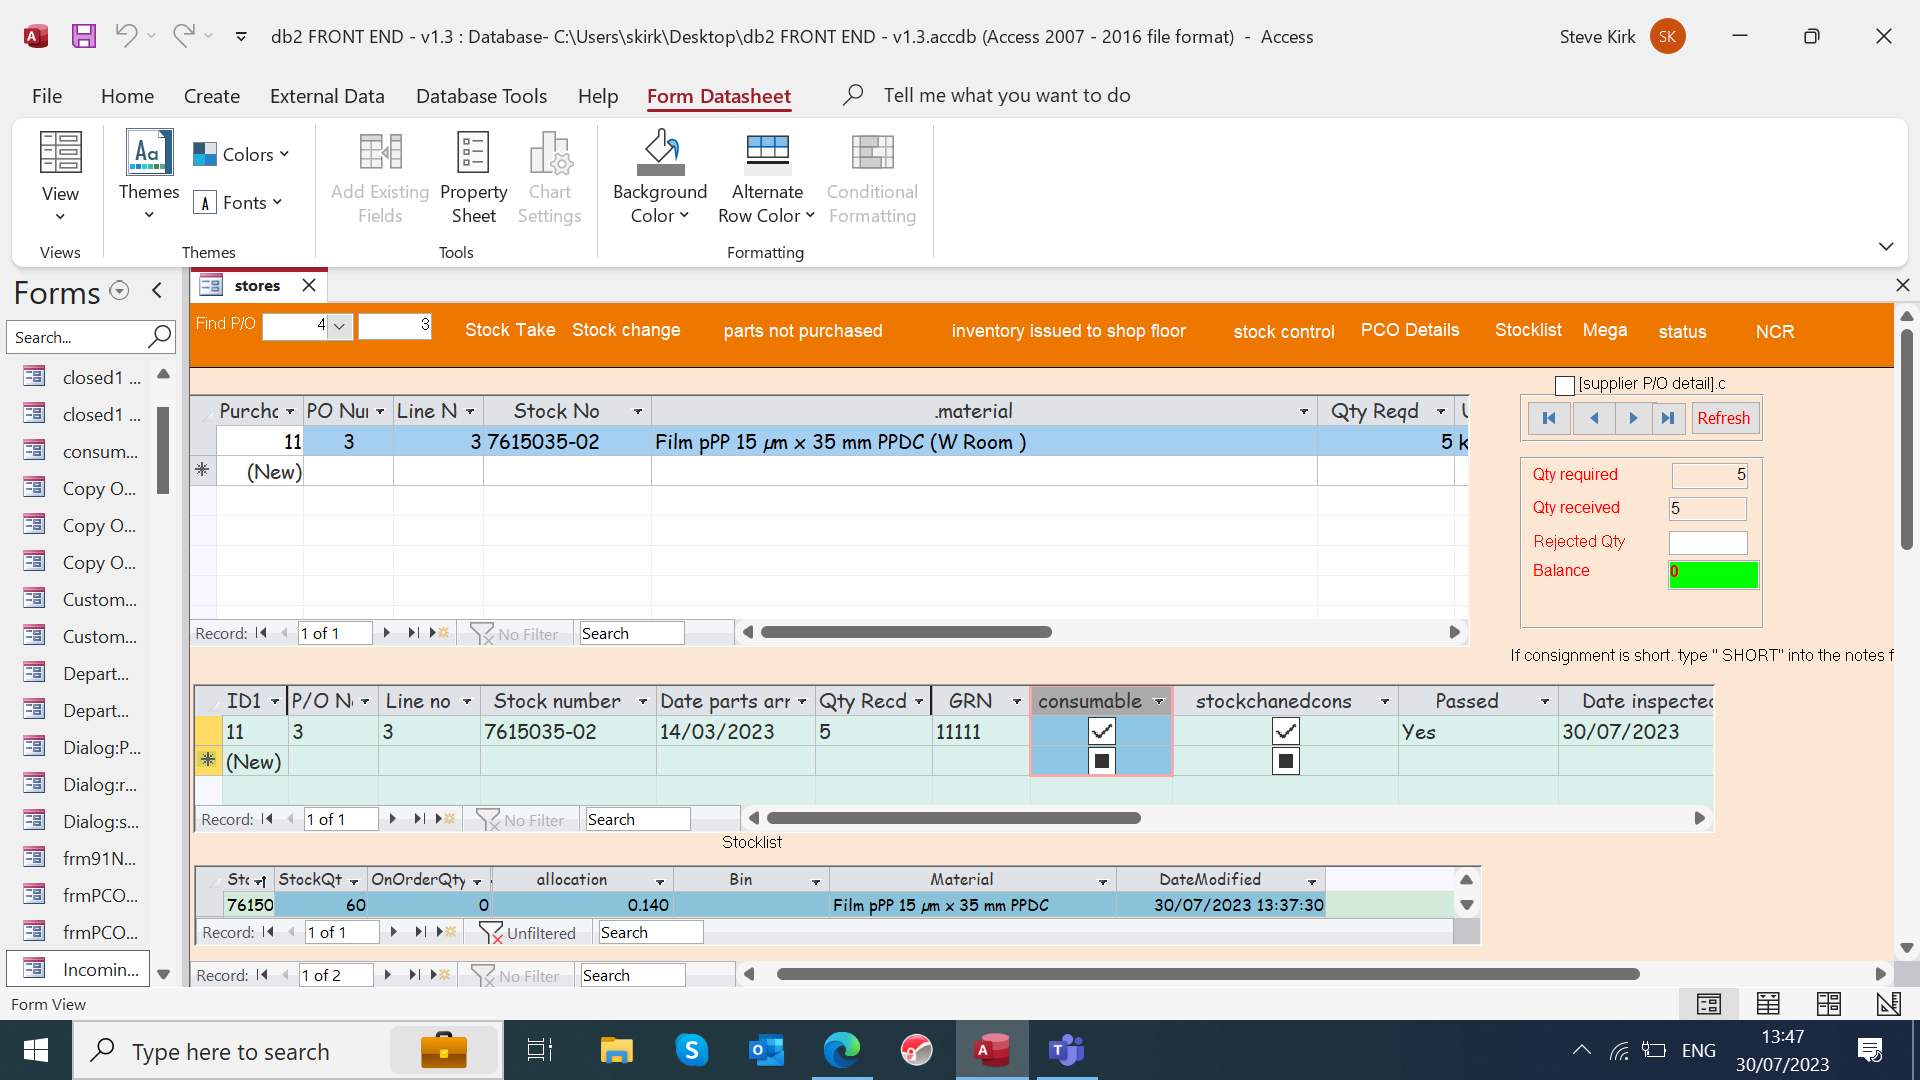This screenshot has width=1920, height=1080.
Task: Toggle No Filter in top subform navigator
Action: coord(514,633)
